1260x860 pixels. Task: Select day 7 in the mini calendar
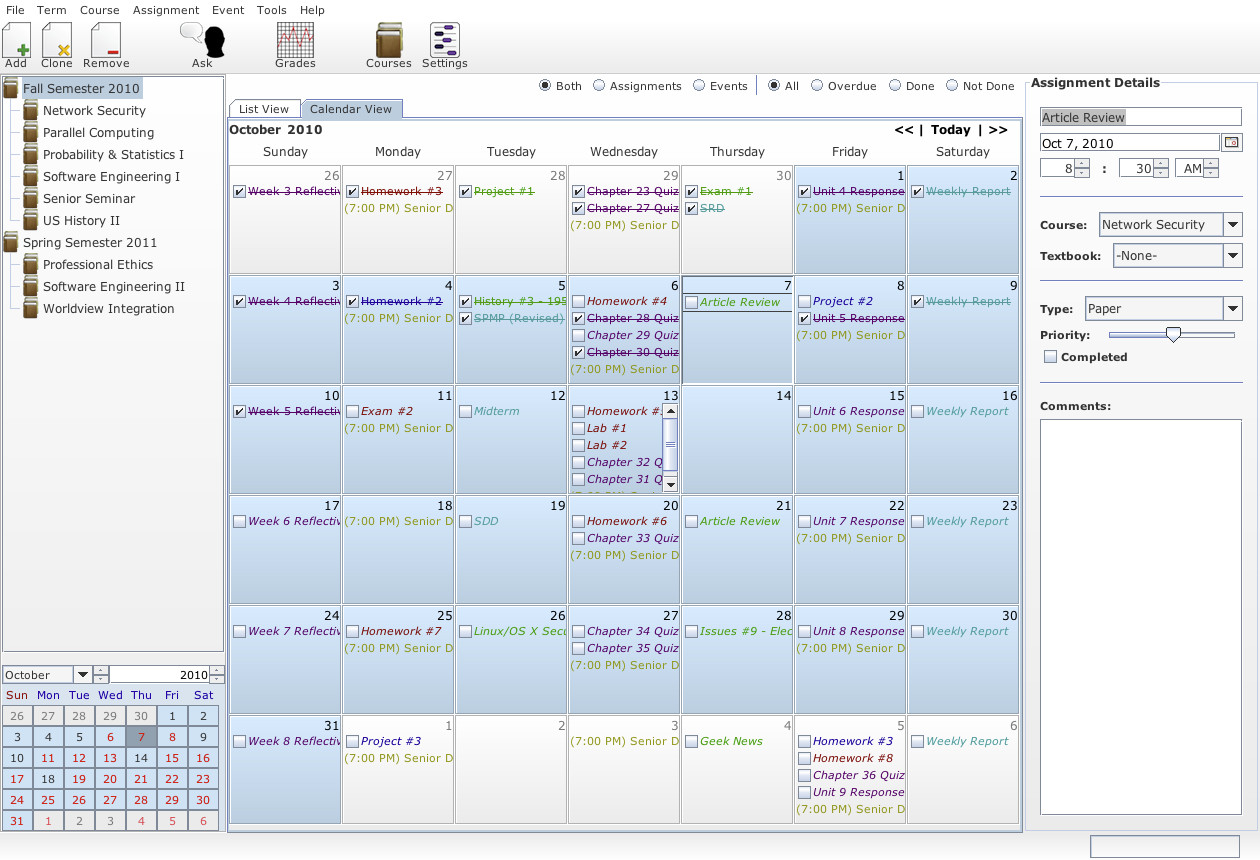click(x=141, y=737)
